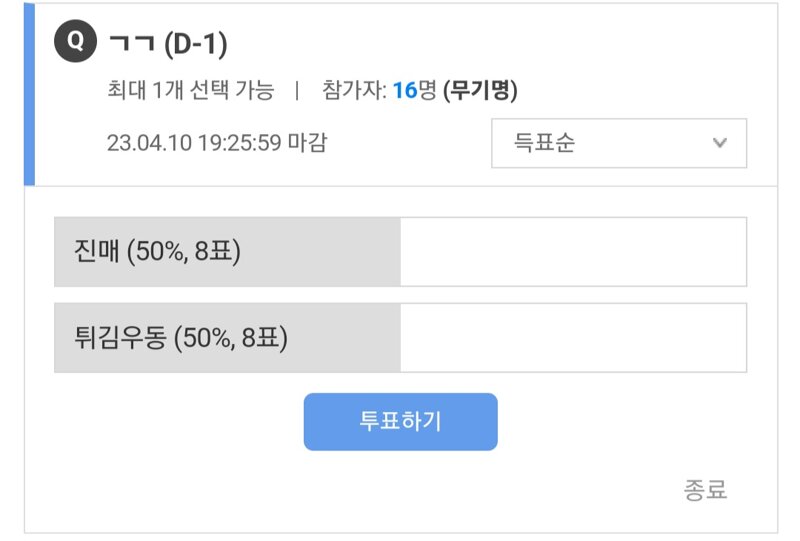
Task: Select the 진매 poll option
Action: pyautogui.click(x=401, y=252)
